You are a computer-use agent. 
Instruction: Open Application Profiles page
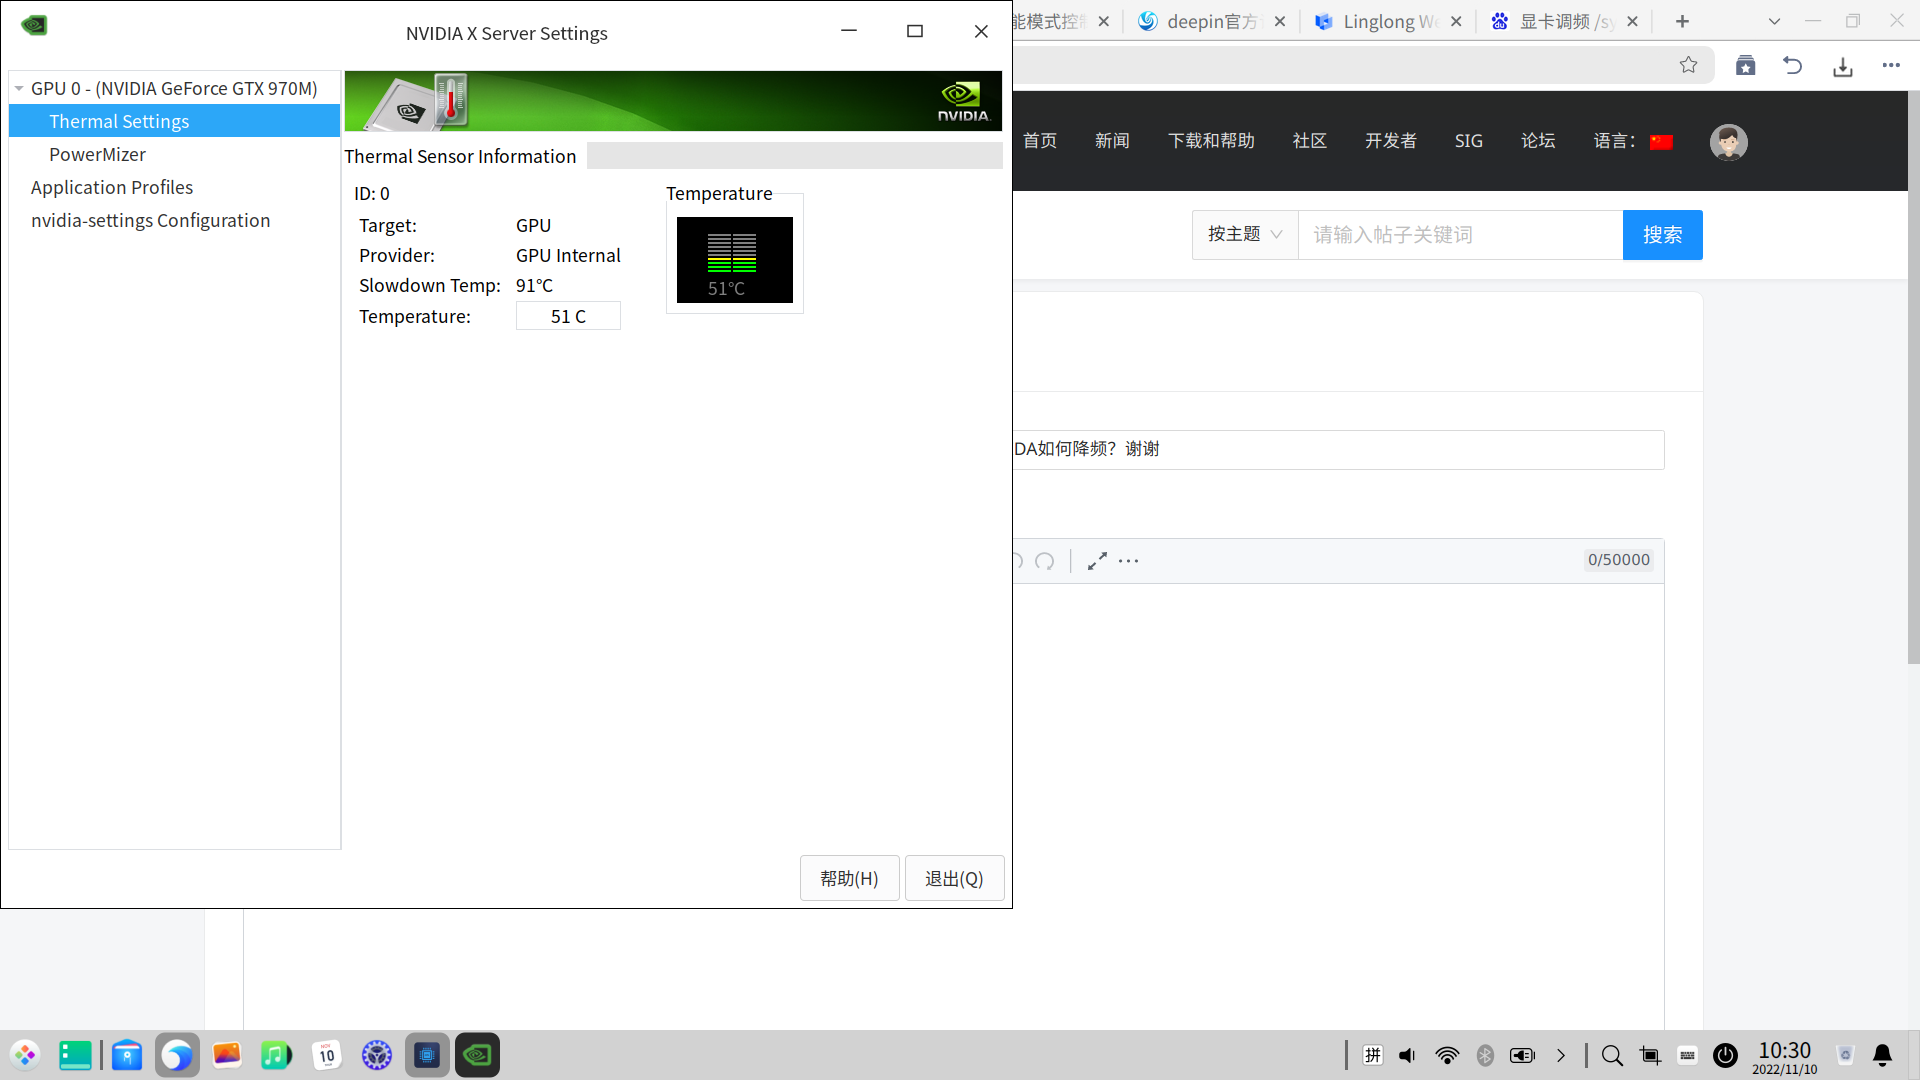tap(112, 187)
